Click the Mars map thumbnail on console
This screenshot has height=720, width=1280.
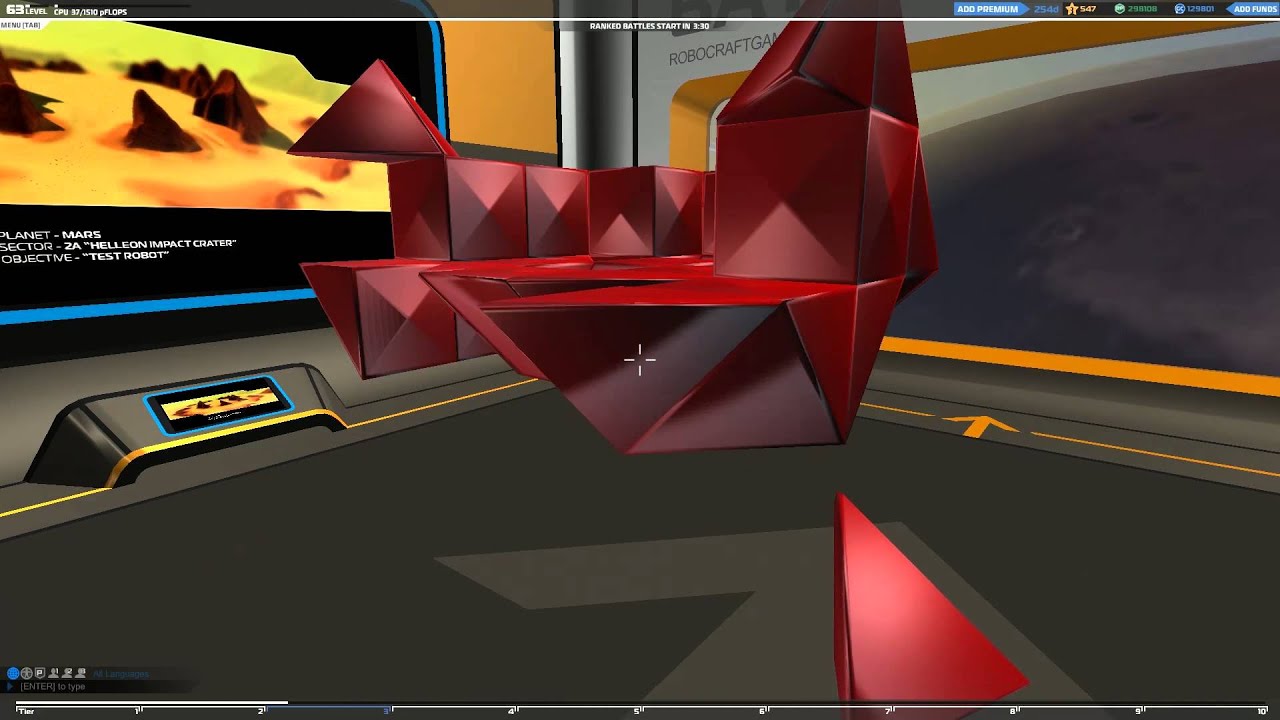tap(220, 405)
